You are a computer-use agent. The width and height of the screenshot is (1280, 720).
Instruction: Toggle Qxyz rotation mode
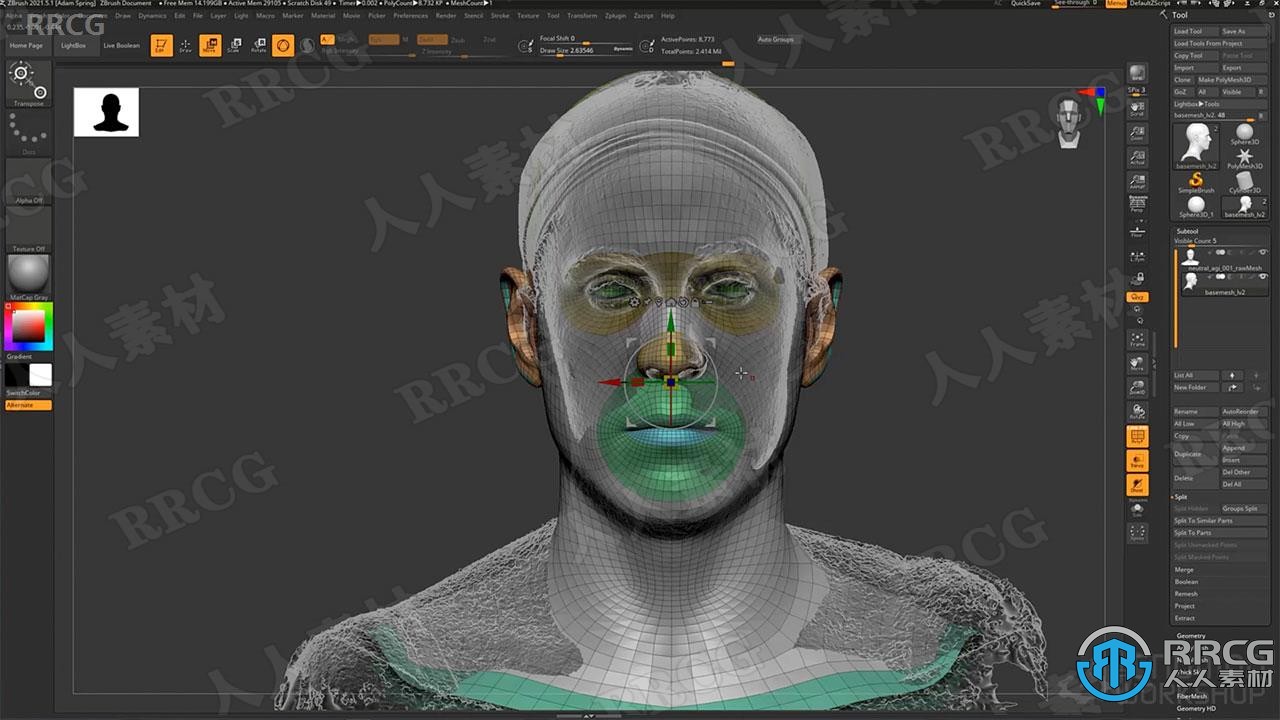[1137, 297]
